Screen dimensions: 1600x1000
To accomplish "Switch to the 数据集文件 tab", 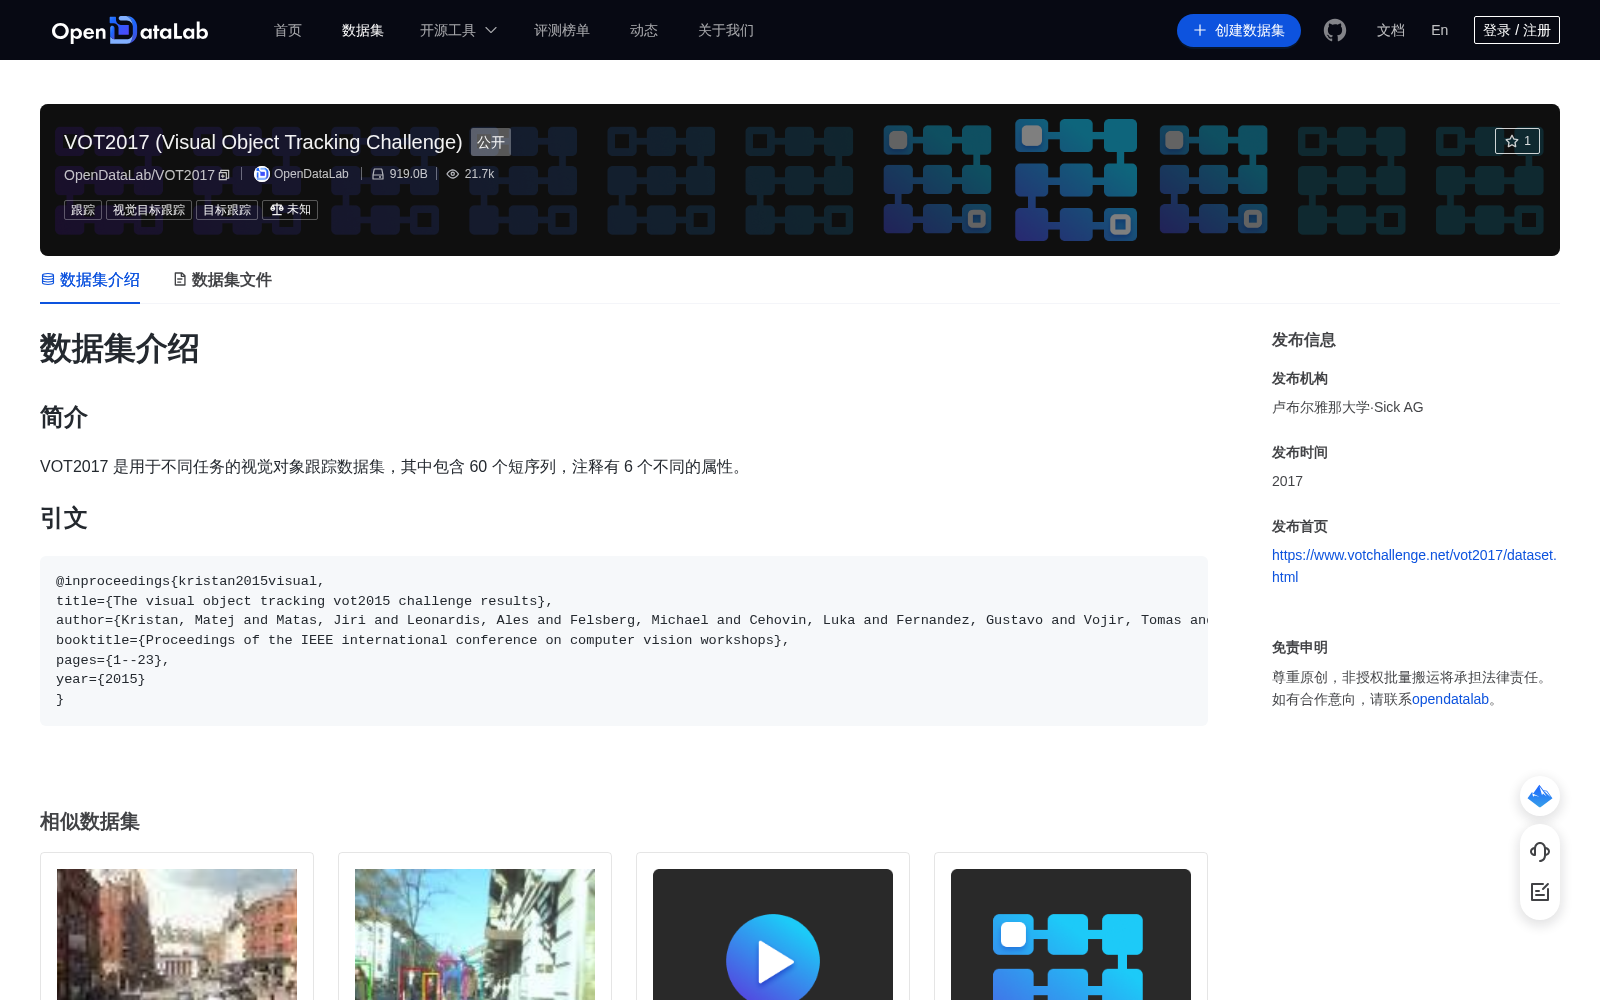I will [223, 280].
